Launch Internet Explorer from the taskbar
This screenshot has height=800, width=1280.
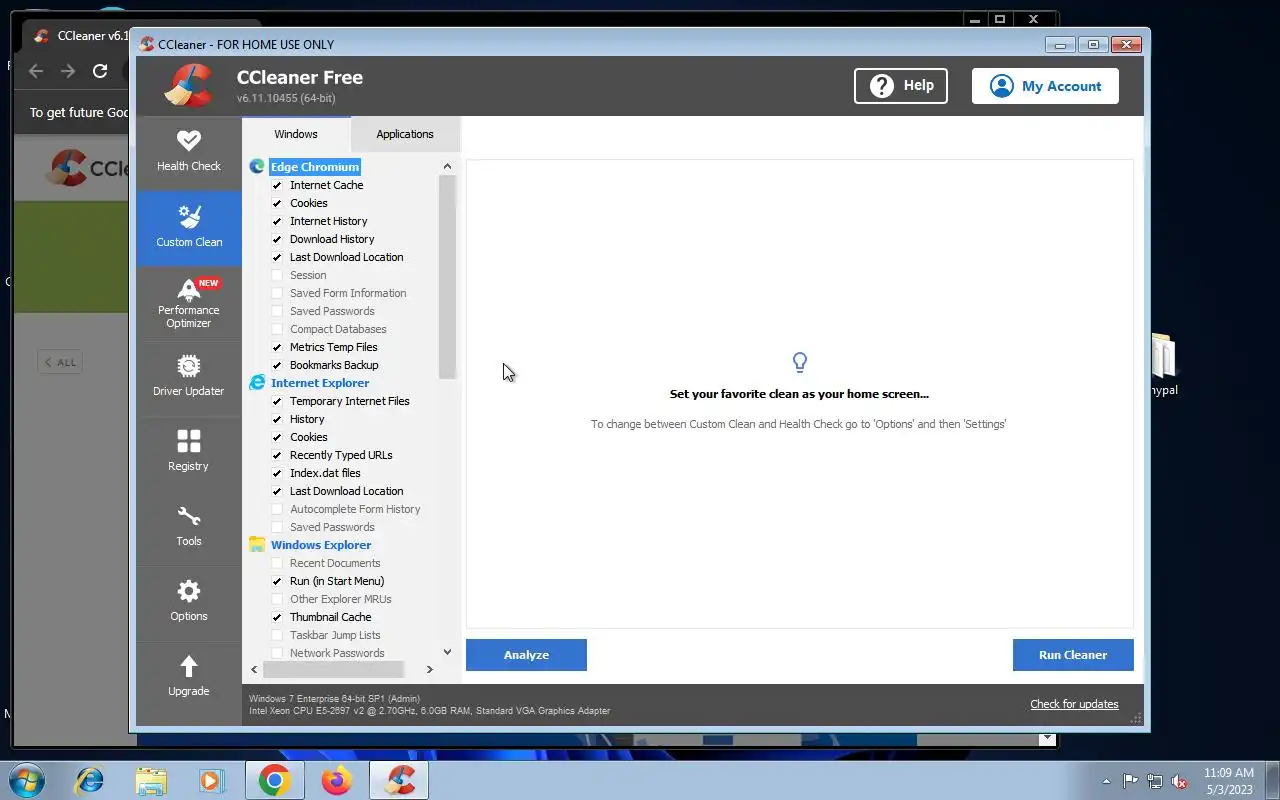click(x=89, y=780)
